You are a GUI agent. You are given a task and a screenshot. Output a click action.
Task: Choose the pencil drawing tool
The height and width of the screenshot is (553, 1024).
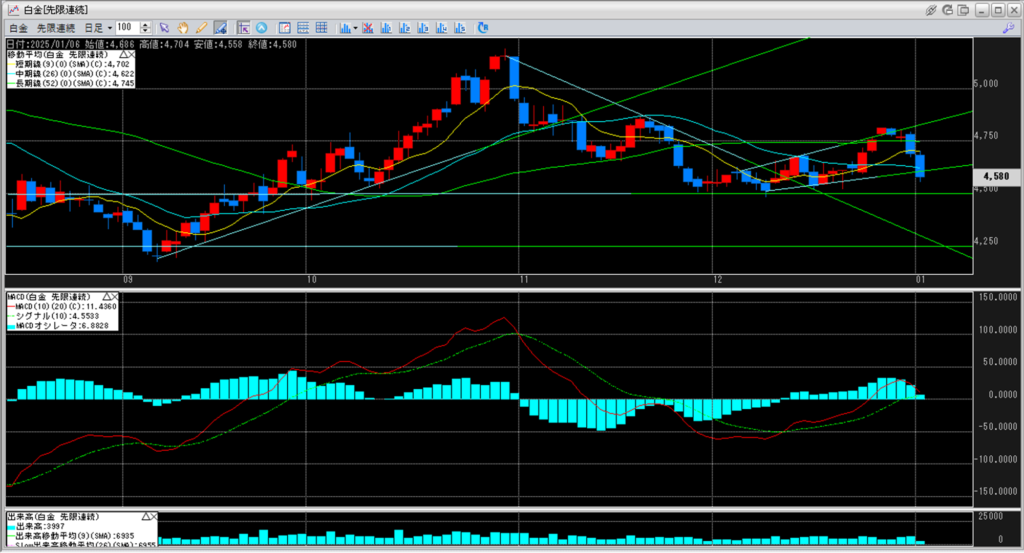pyautogui.click(x=201, y=27)
